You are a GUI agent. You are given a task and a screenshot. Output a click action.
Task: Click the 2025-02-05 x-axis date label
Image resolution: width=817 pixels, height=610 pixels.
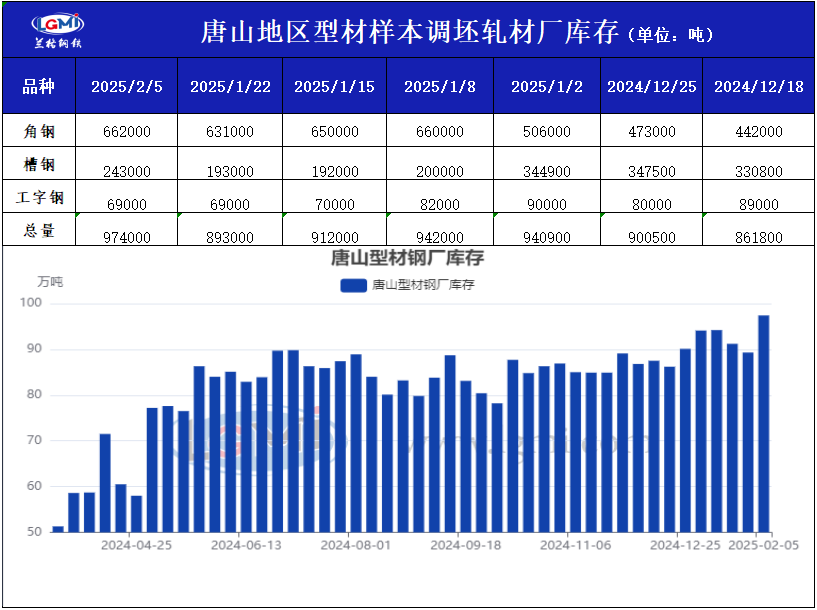point(763,546)
